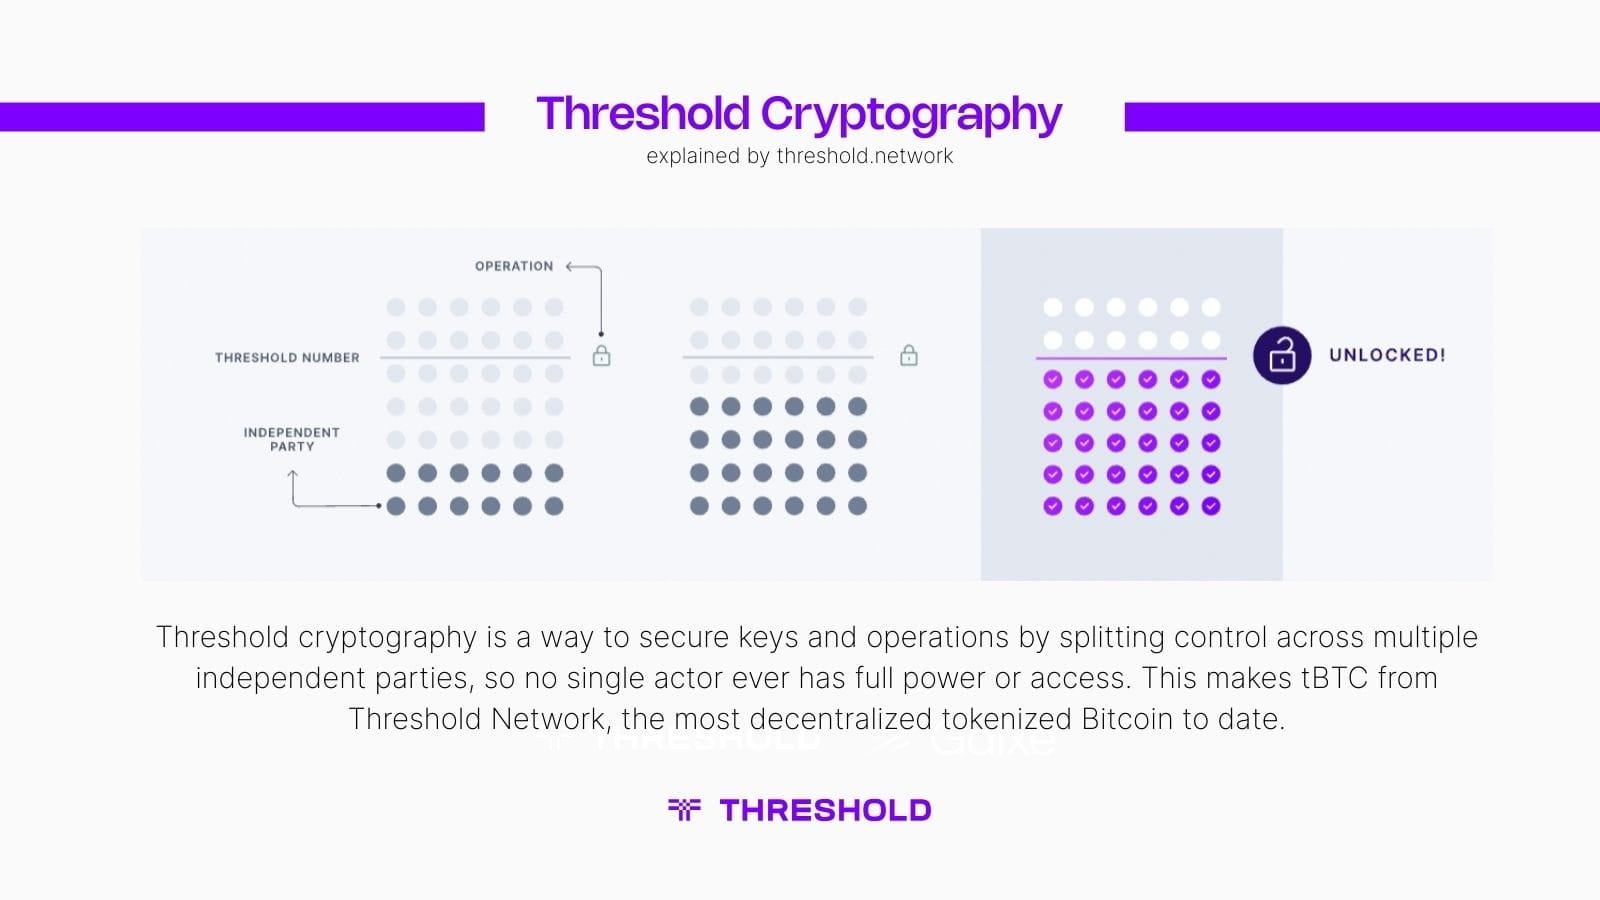Screen dimensions: 1600x900
Task: Click the purple threshold line in the unlocked grid
Action: point(1131,358)
